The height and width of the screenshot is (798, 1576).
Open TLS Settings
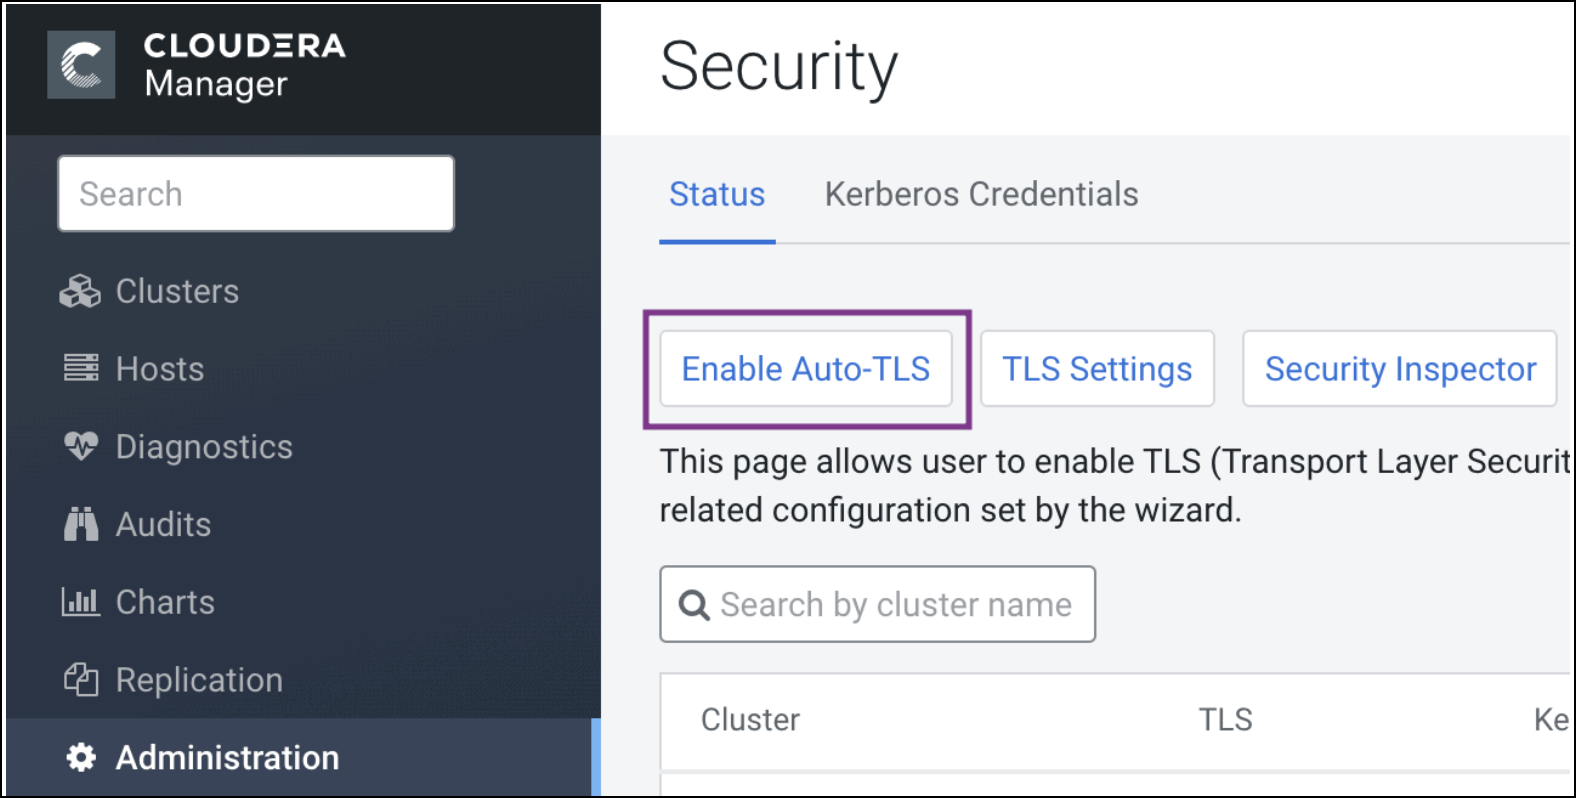pyautogui.click(x=1097, y=369)
